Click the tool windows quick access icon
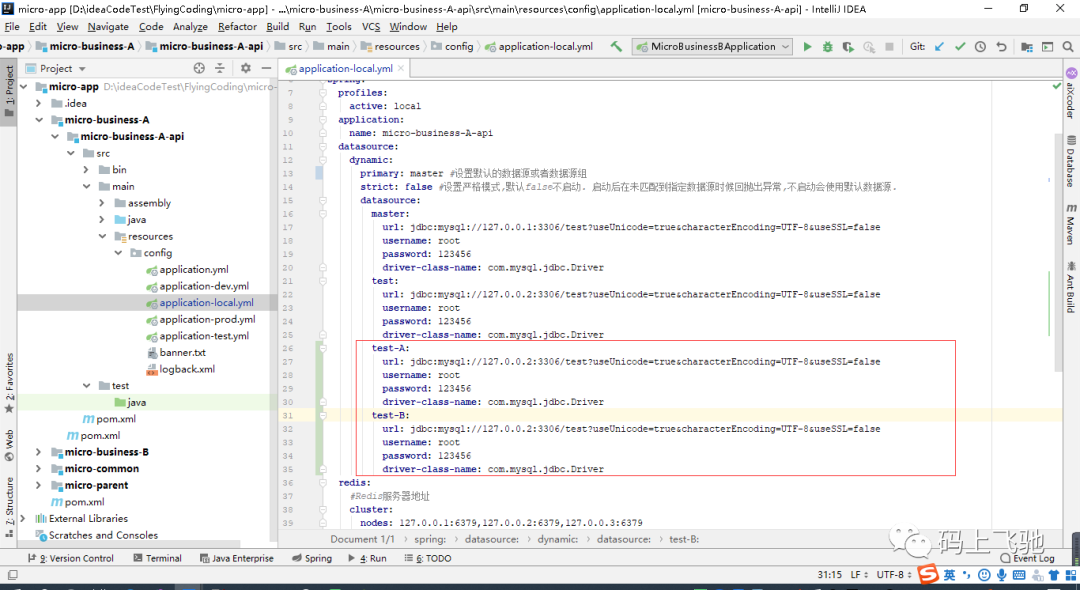 pos(12,575)
